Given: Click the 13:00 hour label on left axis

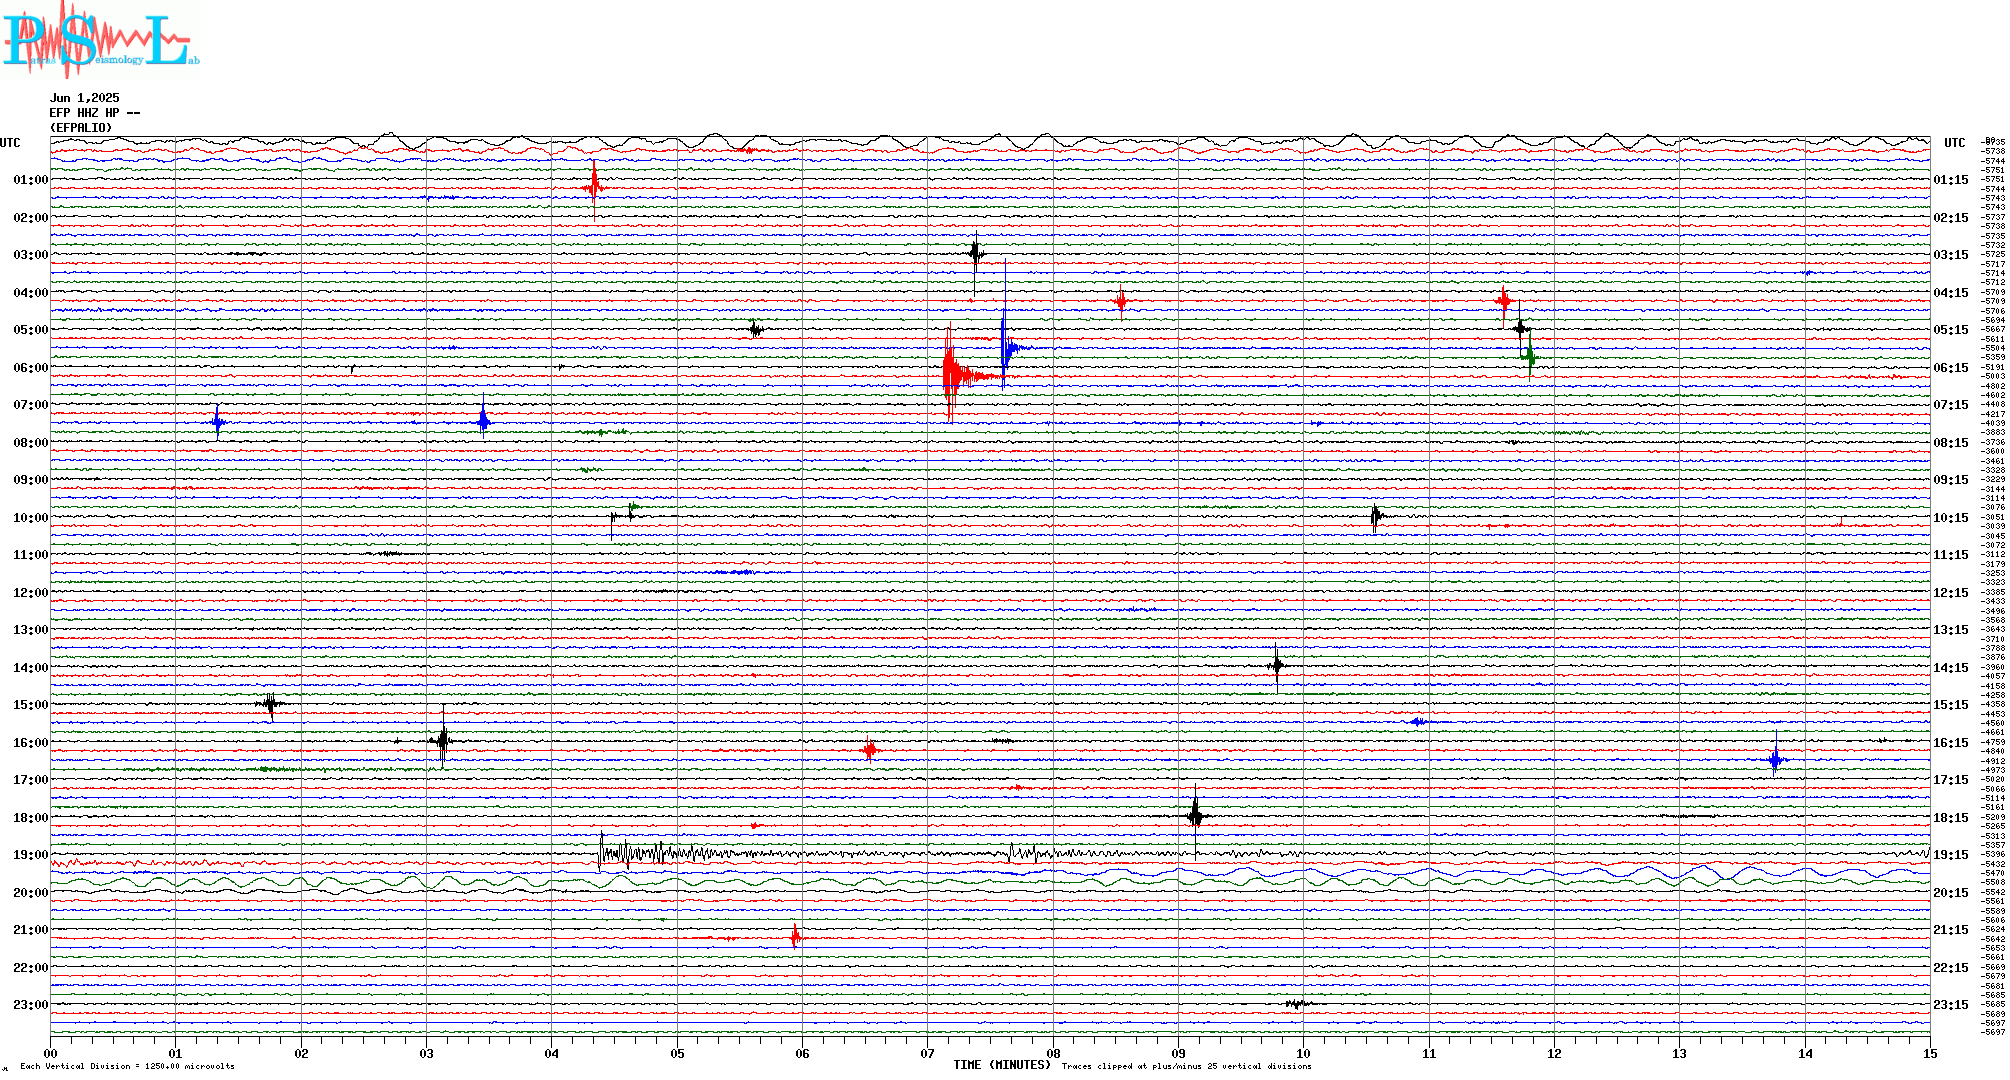Looking at the screenshot, I should tap(31, 630).
